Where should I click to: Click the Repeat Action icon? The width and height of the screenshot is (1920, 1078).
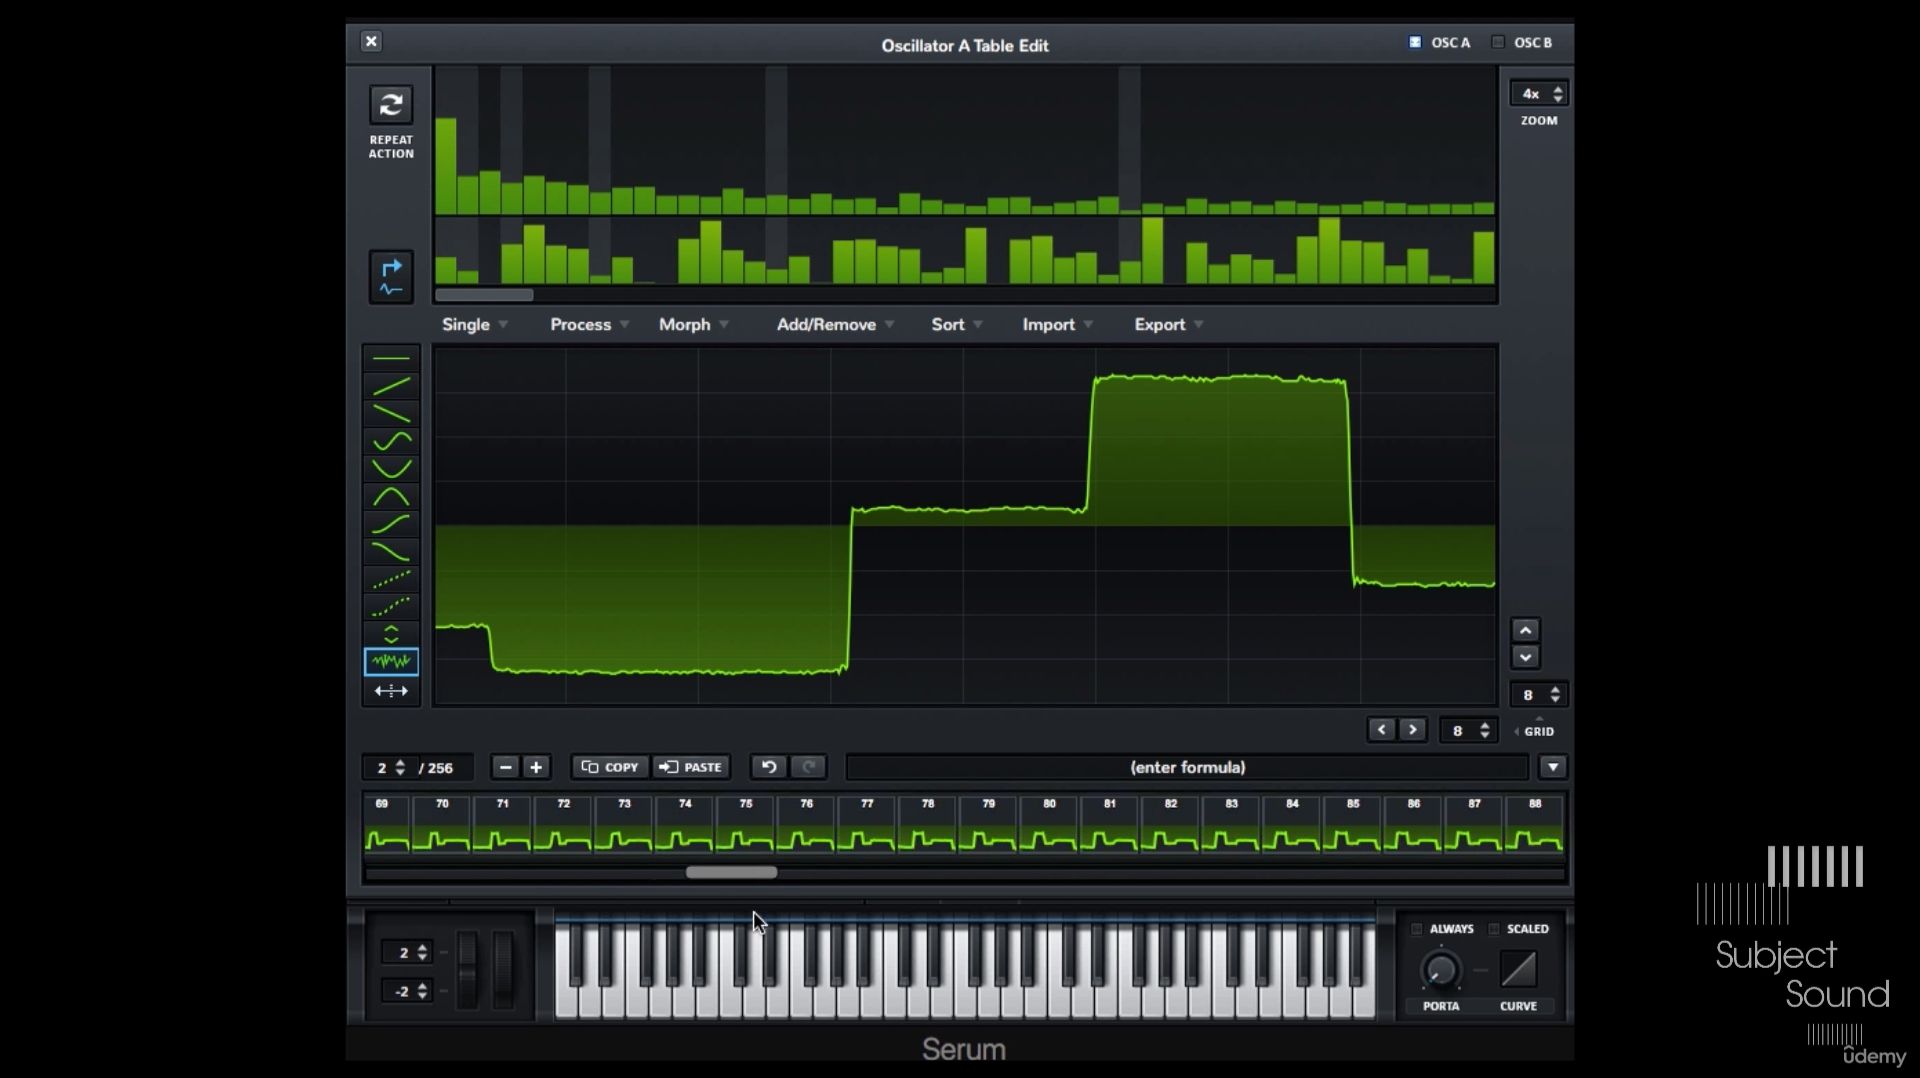tap(391, 104)
